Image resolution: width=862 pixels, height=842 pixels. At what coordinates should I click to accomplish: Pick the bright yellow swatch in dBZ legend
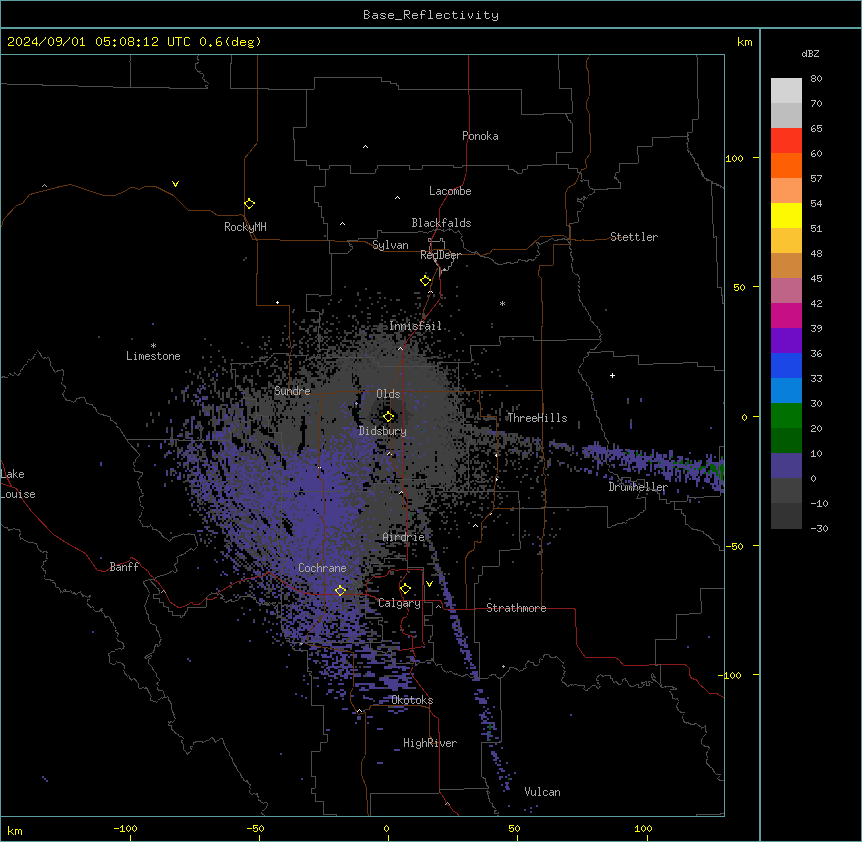coord(786,215)
